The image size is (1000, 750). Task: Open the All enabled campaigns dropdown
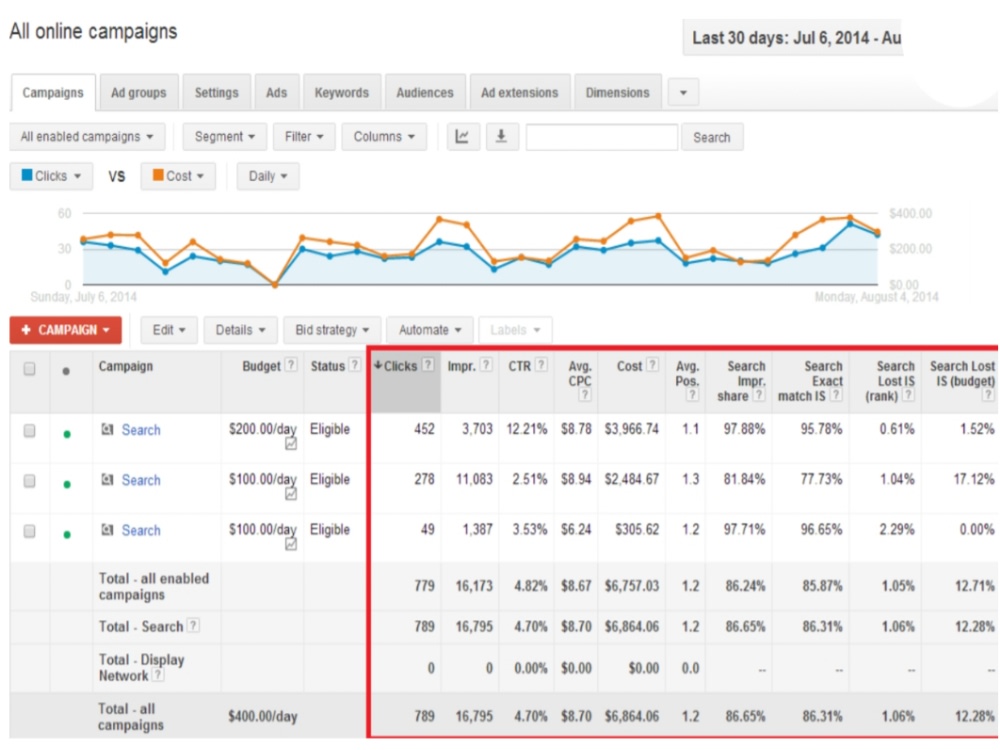pos(87,136)
